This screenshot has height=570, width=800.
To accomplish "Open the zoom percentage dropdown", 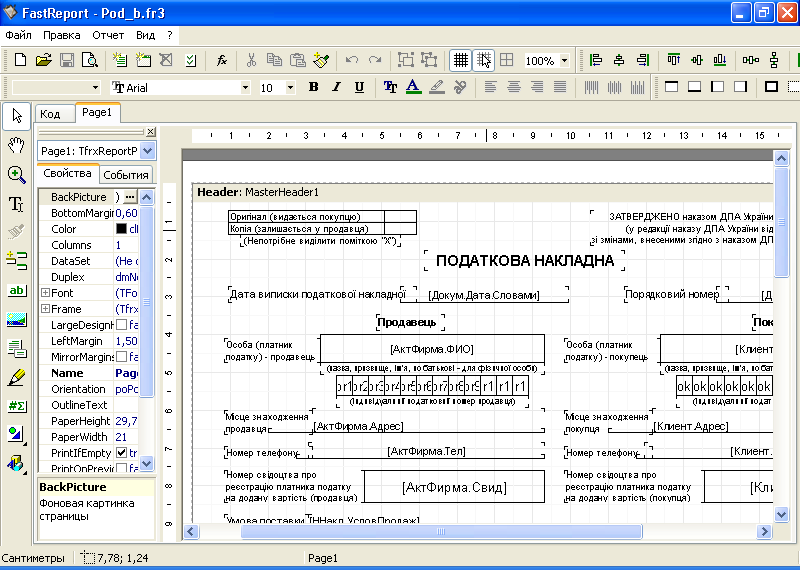I will pos(565,61).
